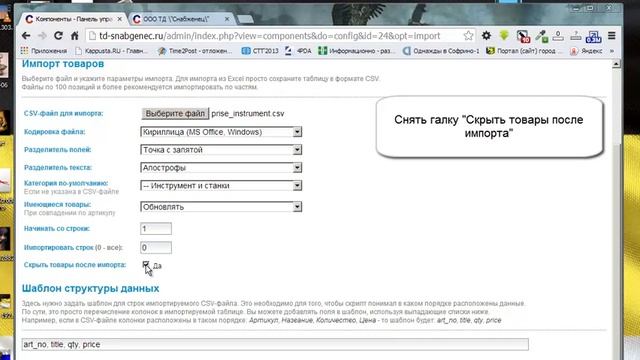Click the template field with art_no, title, qty, price

[x=275, y=344]
